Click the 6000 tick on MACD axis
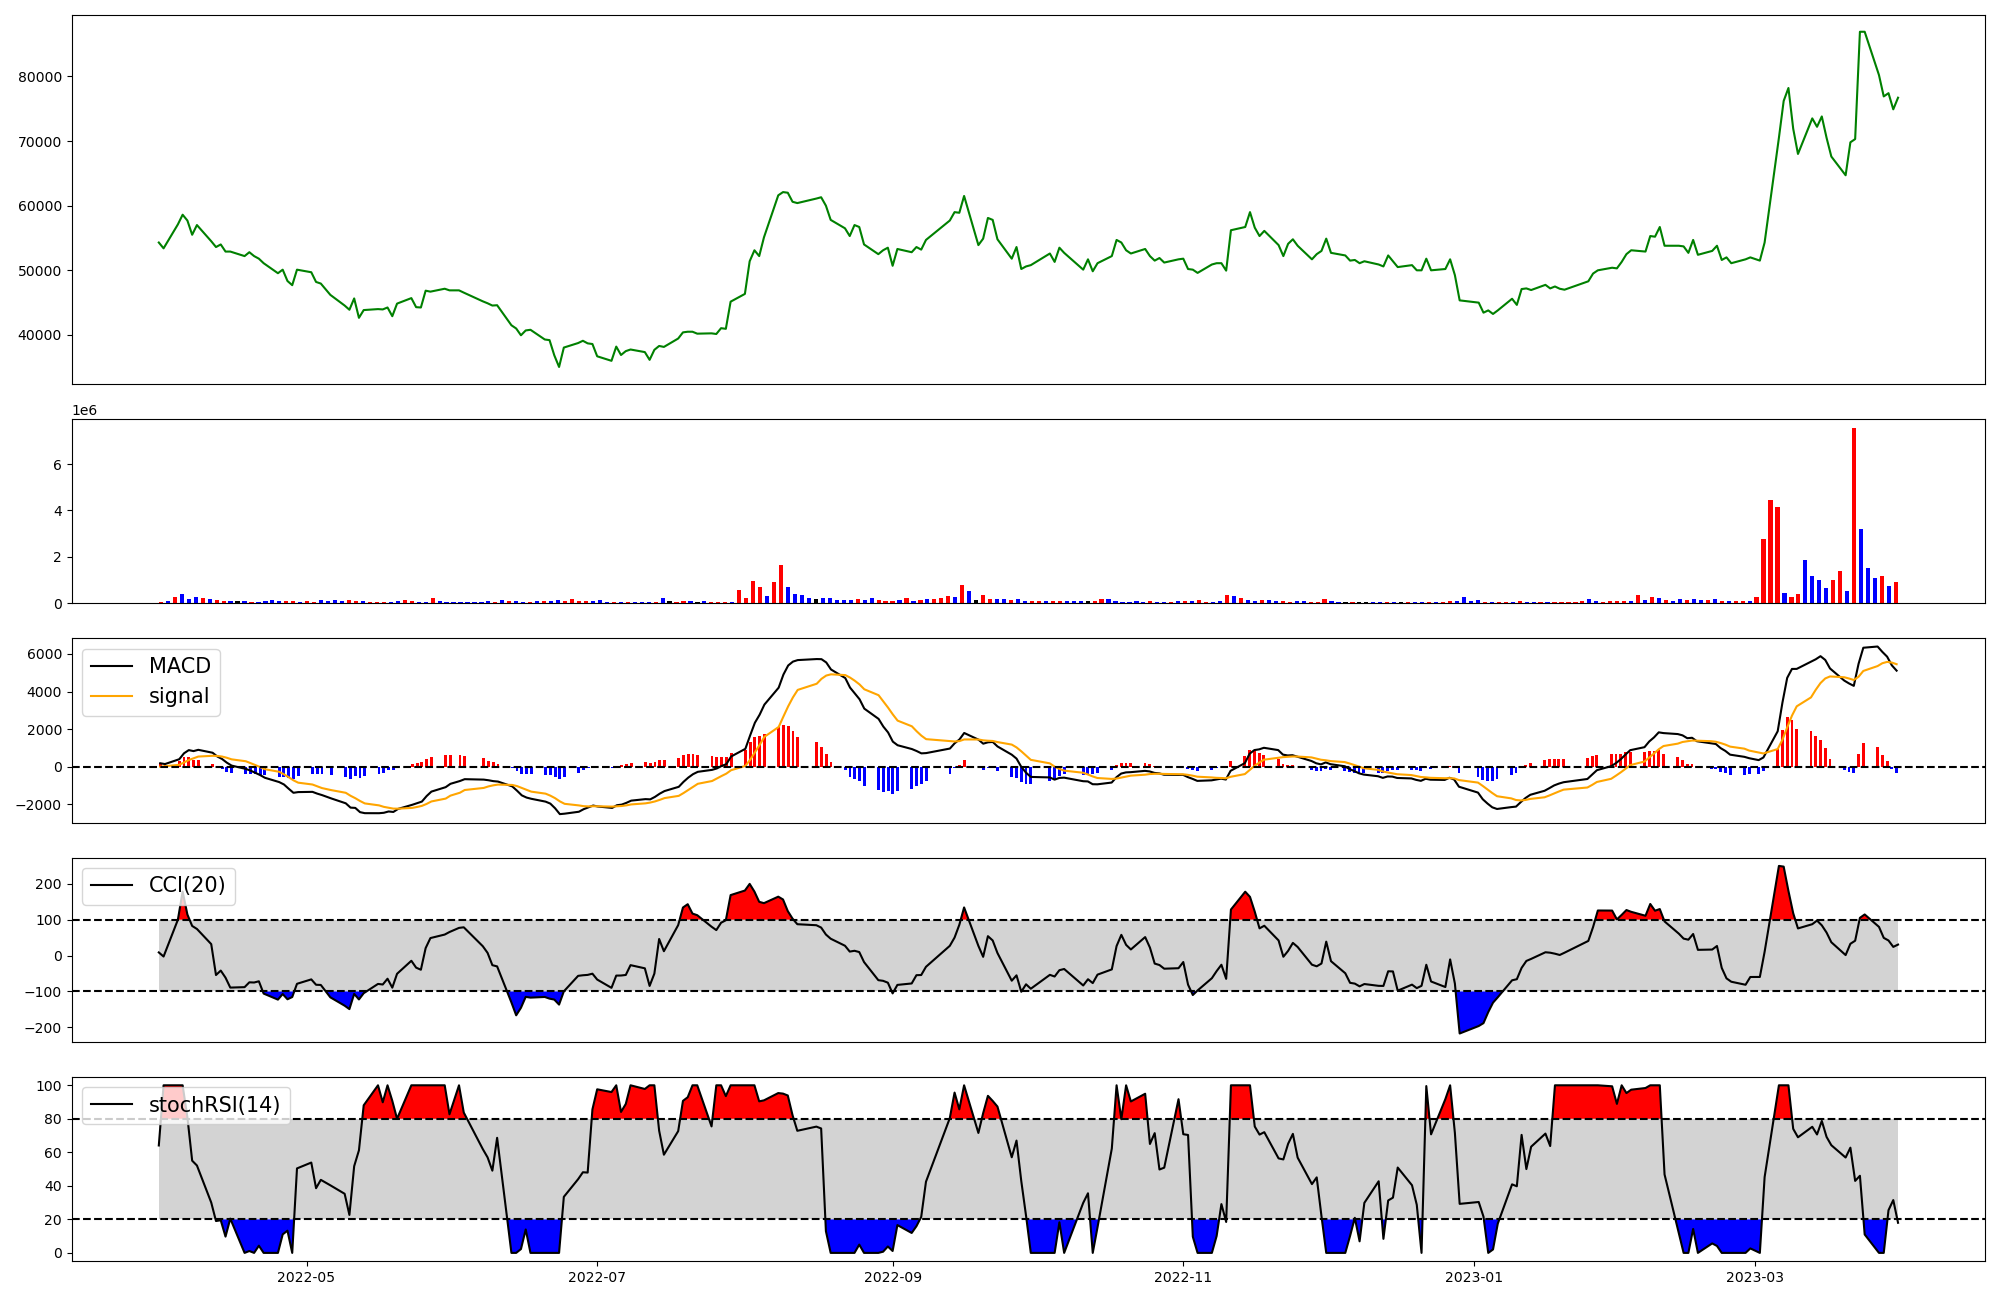This screenshot has height=1300, width=2000. (x=46, y=654)
